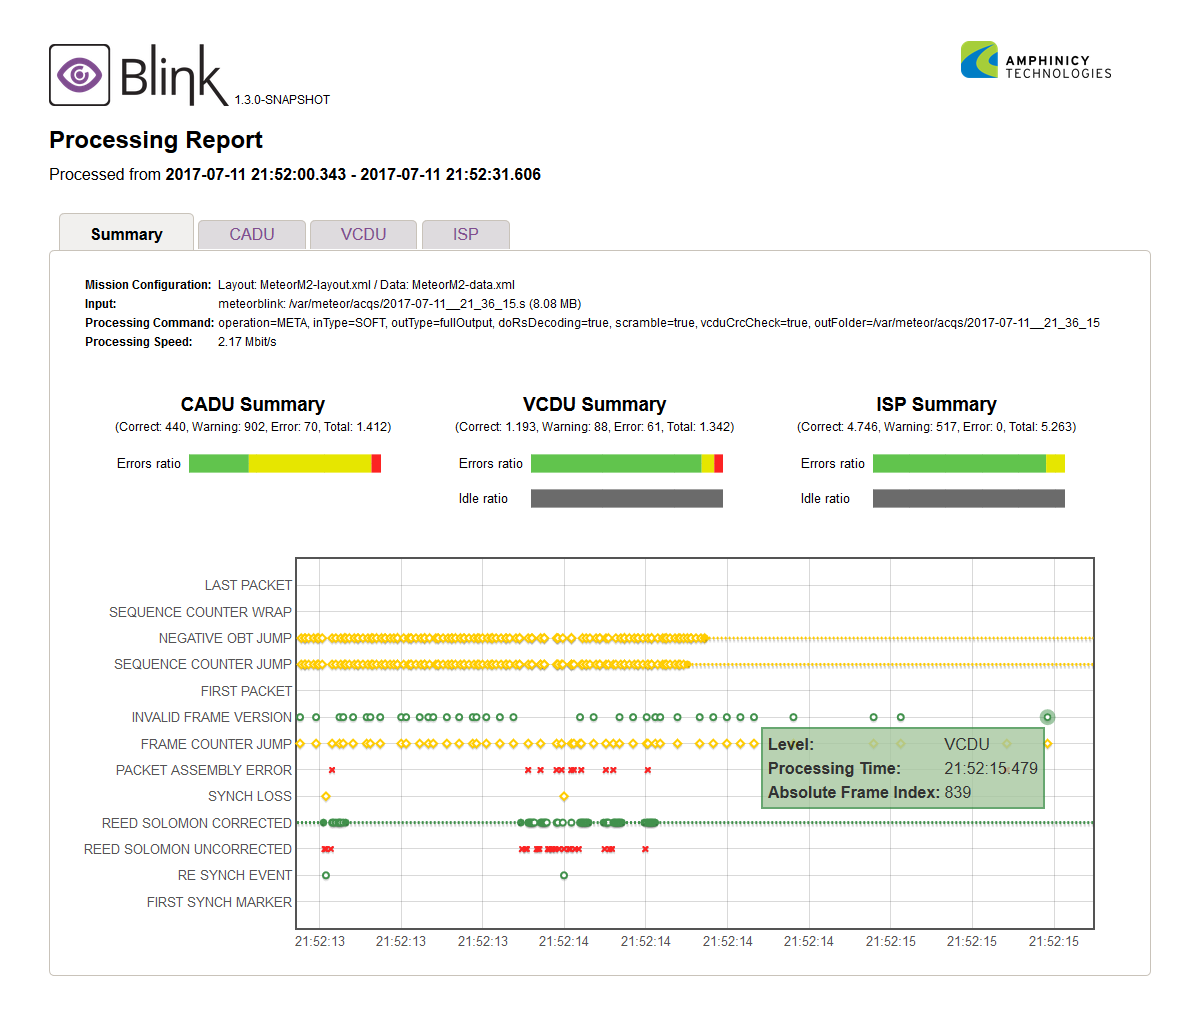Click the input file path link
The height and width of the screenshot is (1024, 1200).
[400, 303]
